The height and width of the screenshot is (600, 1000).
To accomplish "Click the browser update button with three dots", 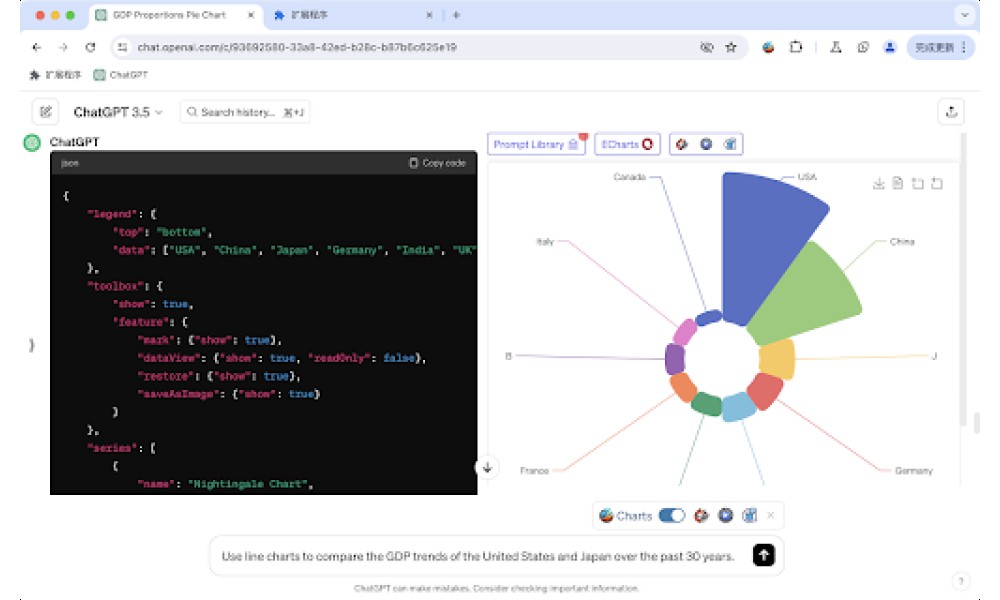I will [941, 47].
